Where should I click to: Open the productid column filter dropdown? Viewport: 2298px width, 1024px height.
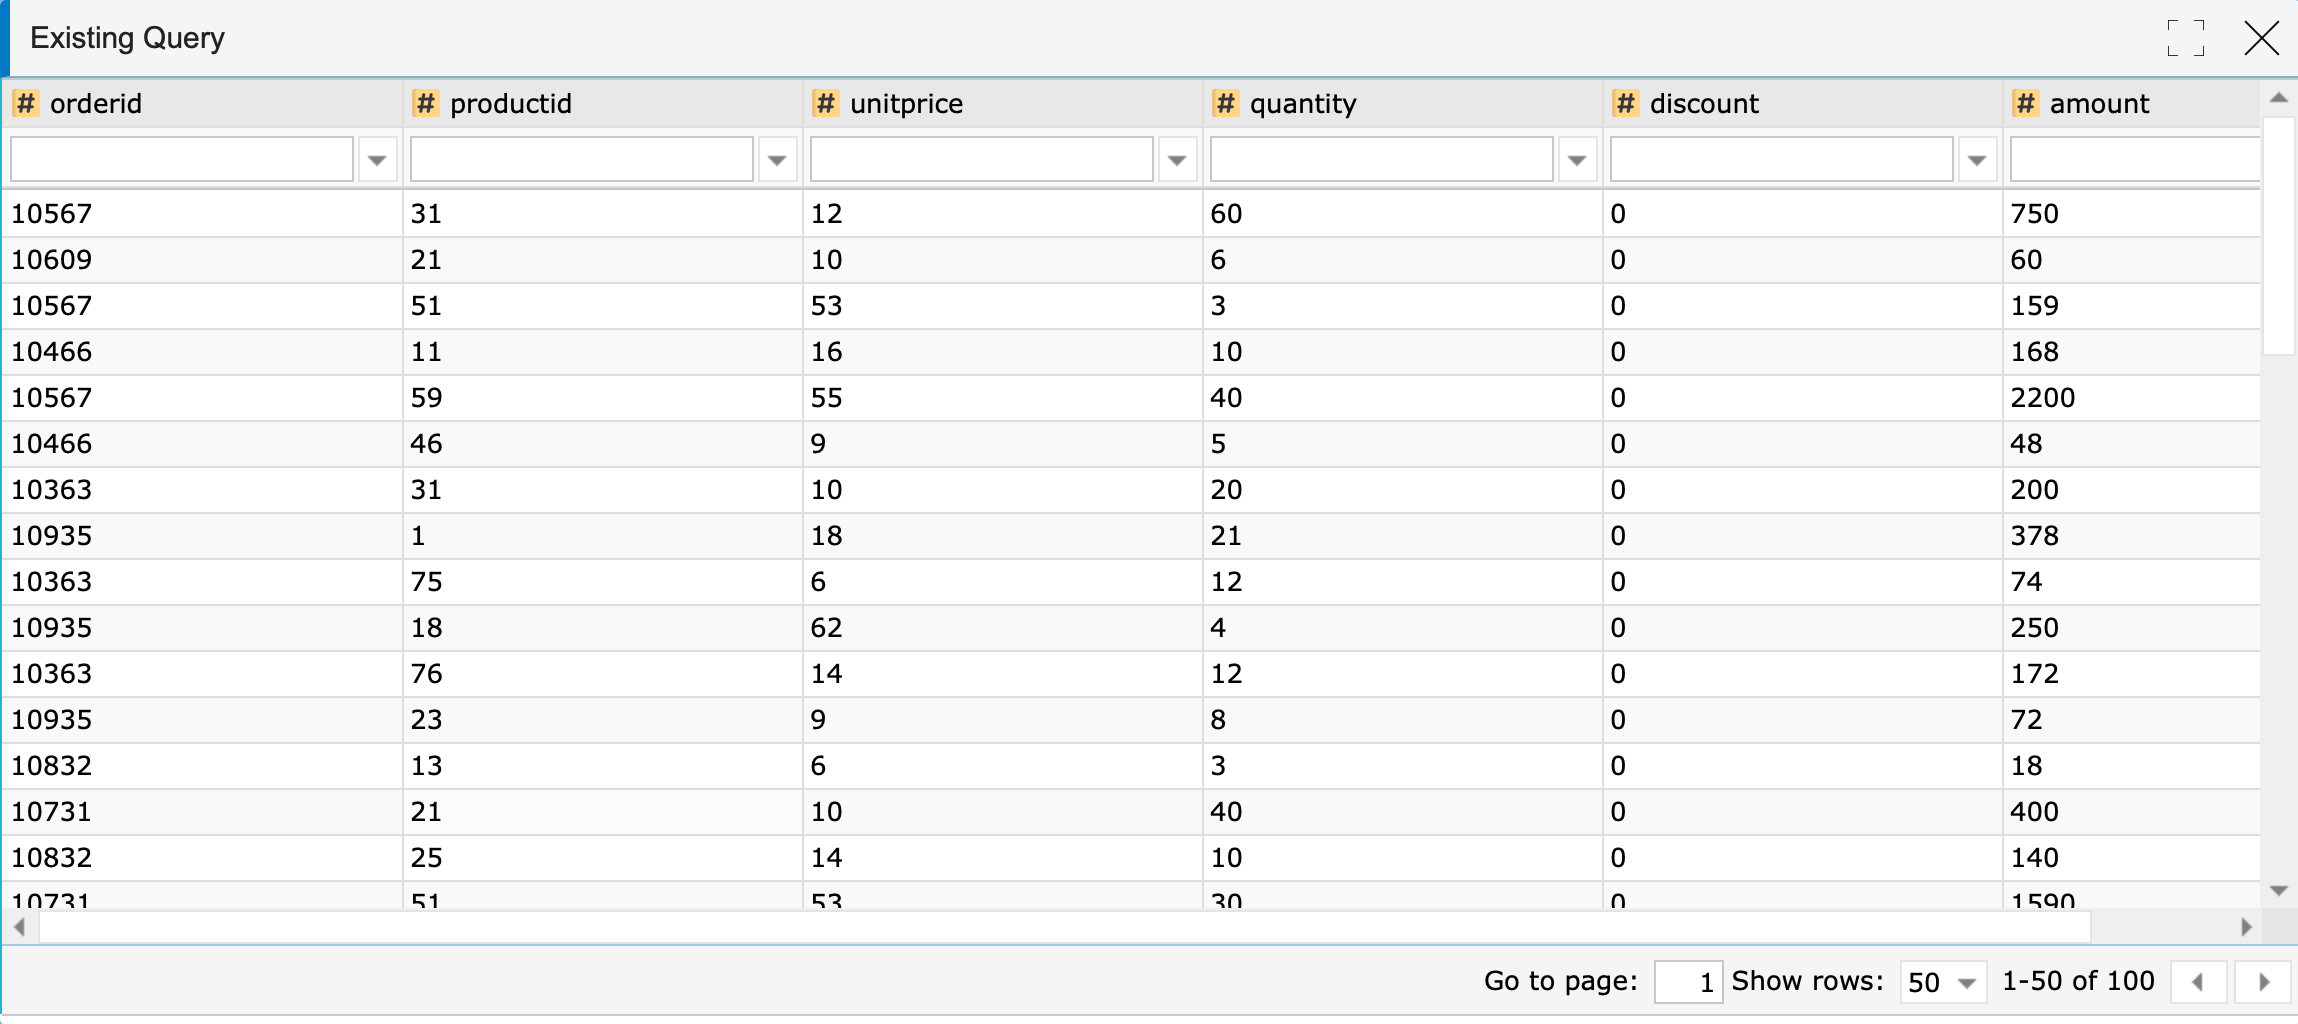pos(777,158)
